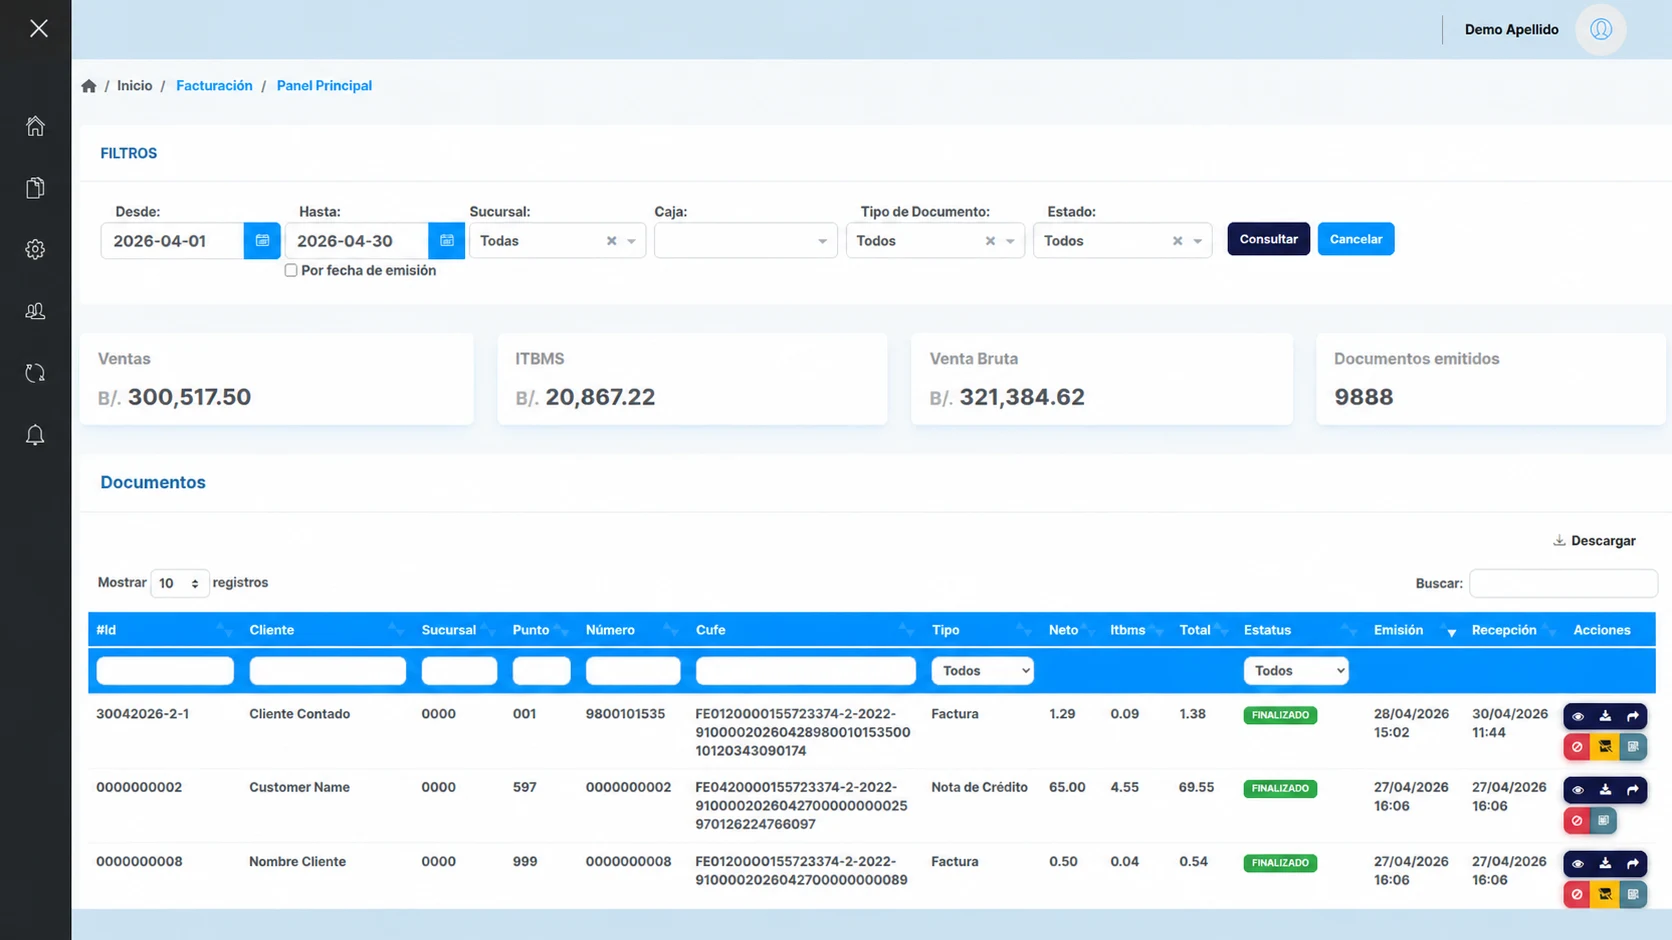Open the Desde calendar picker
Image resolution: width=1672 pixels, height=940 pixels.
pos(262,241)
